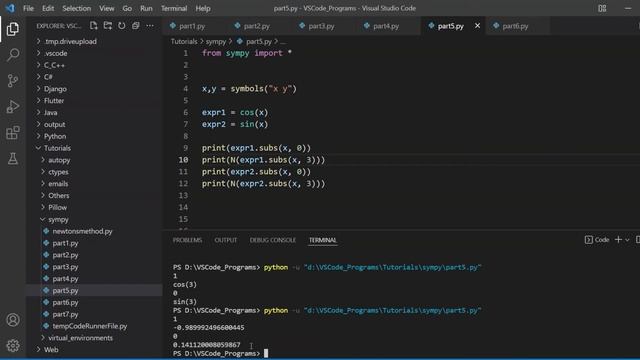Open newtonsmethod.py from Explorer
This screenshot has height=360, width=640.
(94, 231)
